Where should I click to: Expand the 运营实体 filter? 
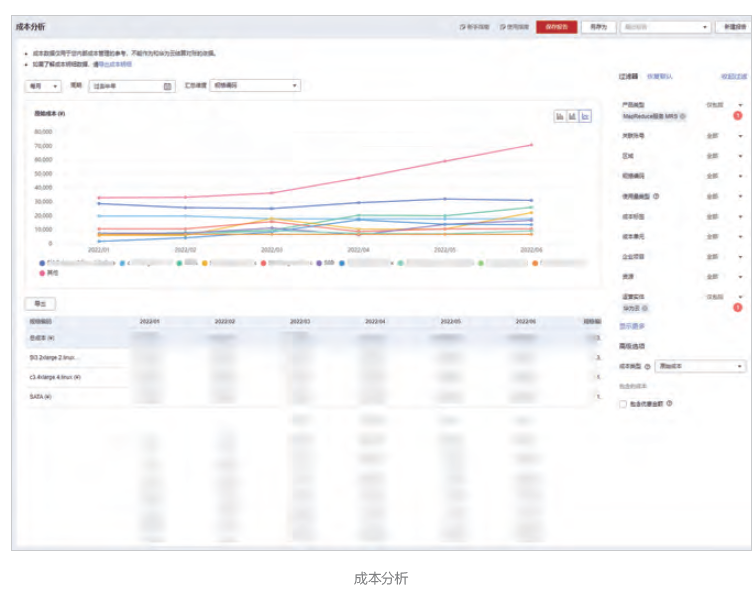[x=740, y=297]
